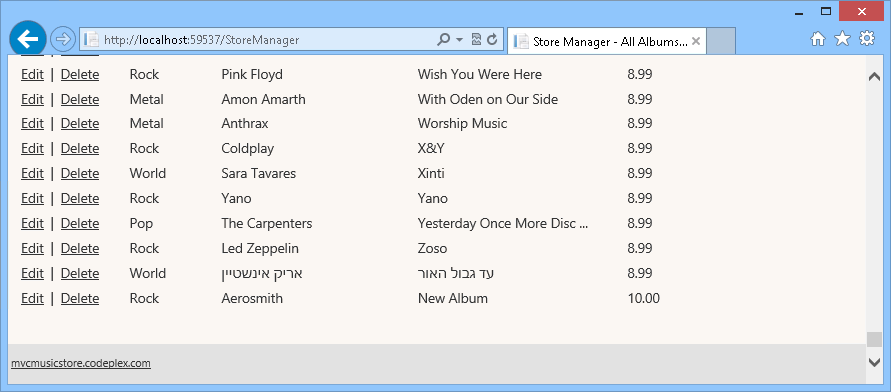The width and height of the screenshot is (891, 392).
Task: Delete the Aerosmith New Album entry
Action: click(x=80, y=298)
